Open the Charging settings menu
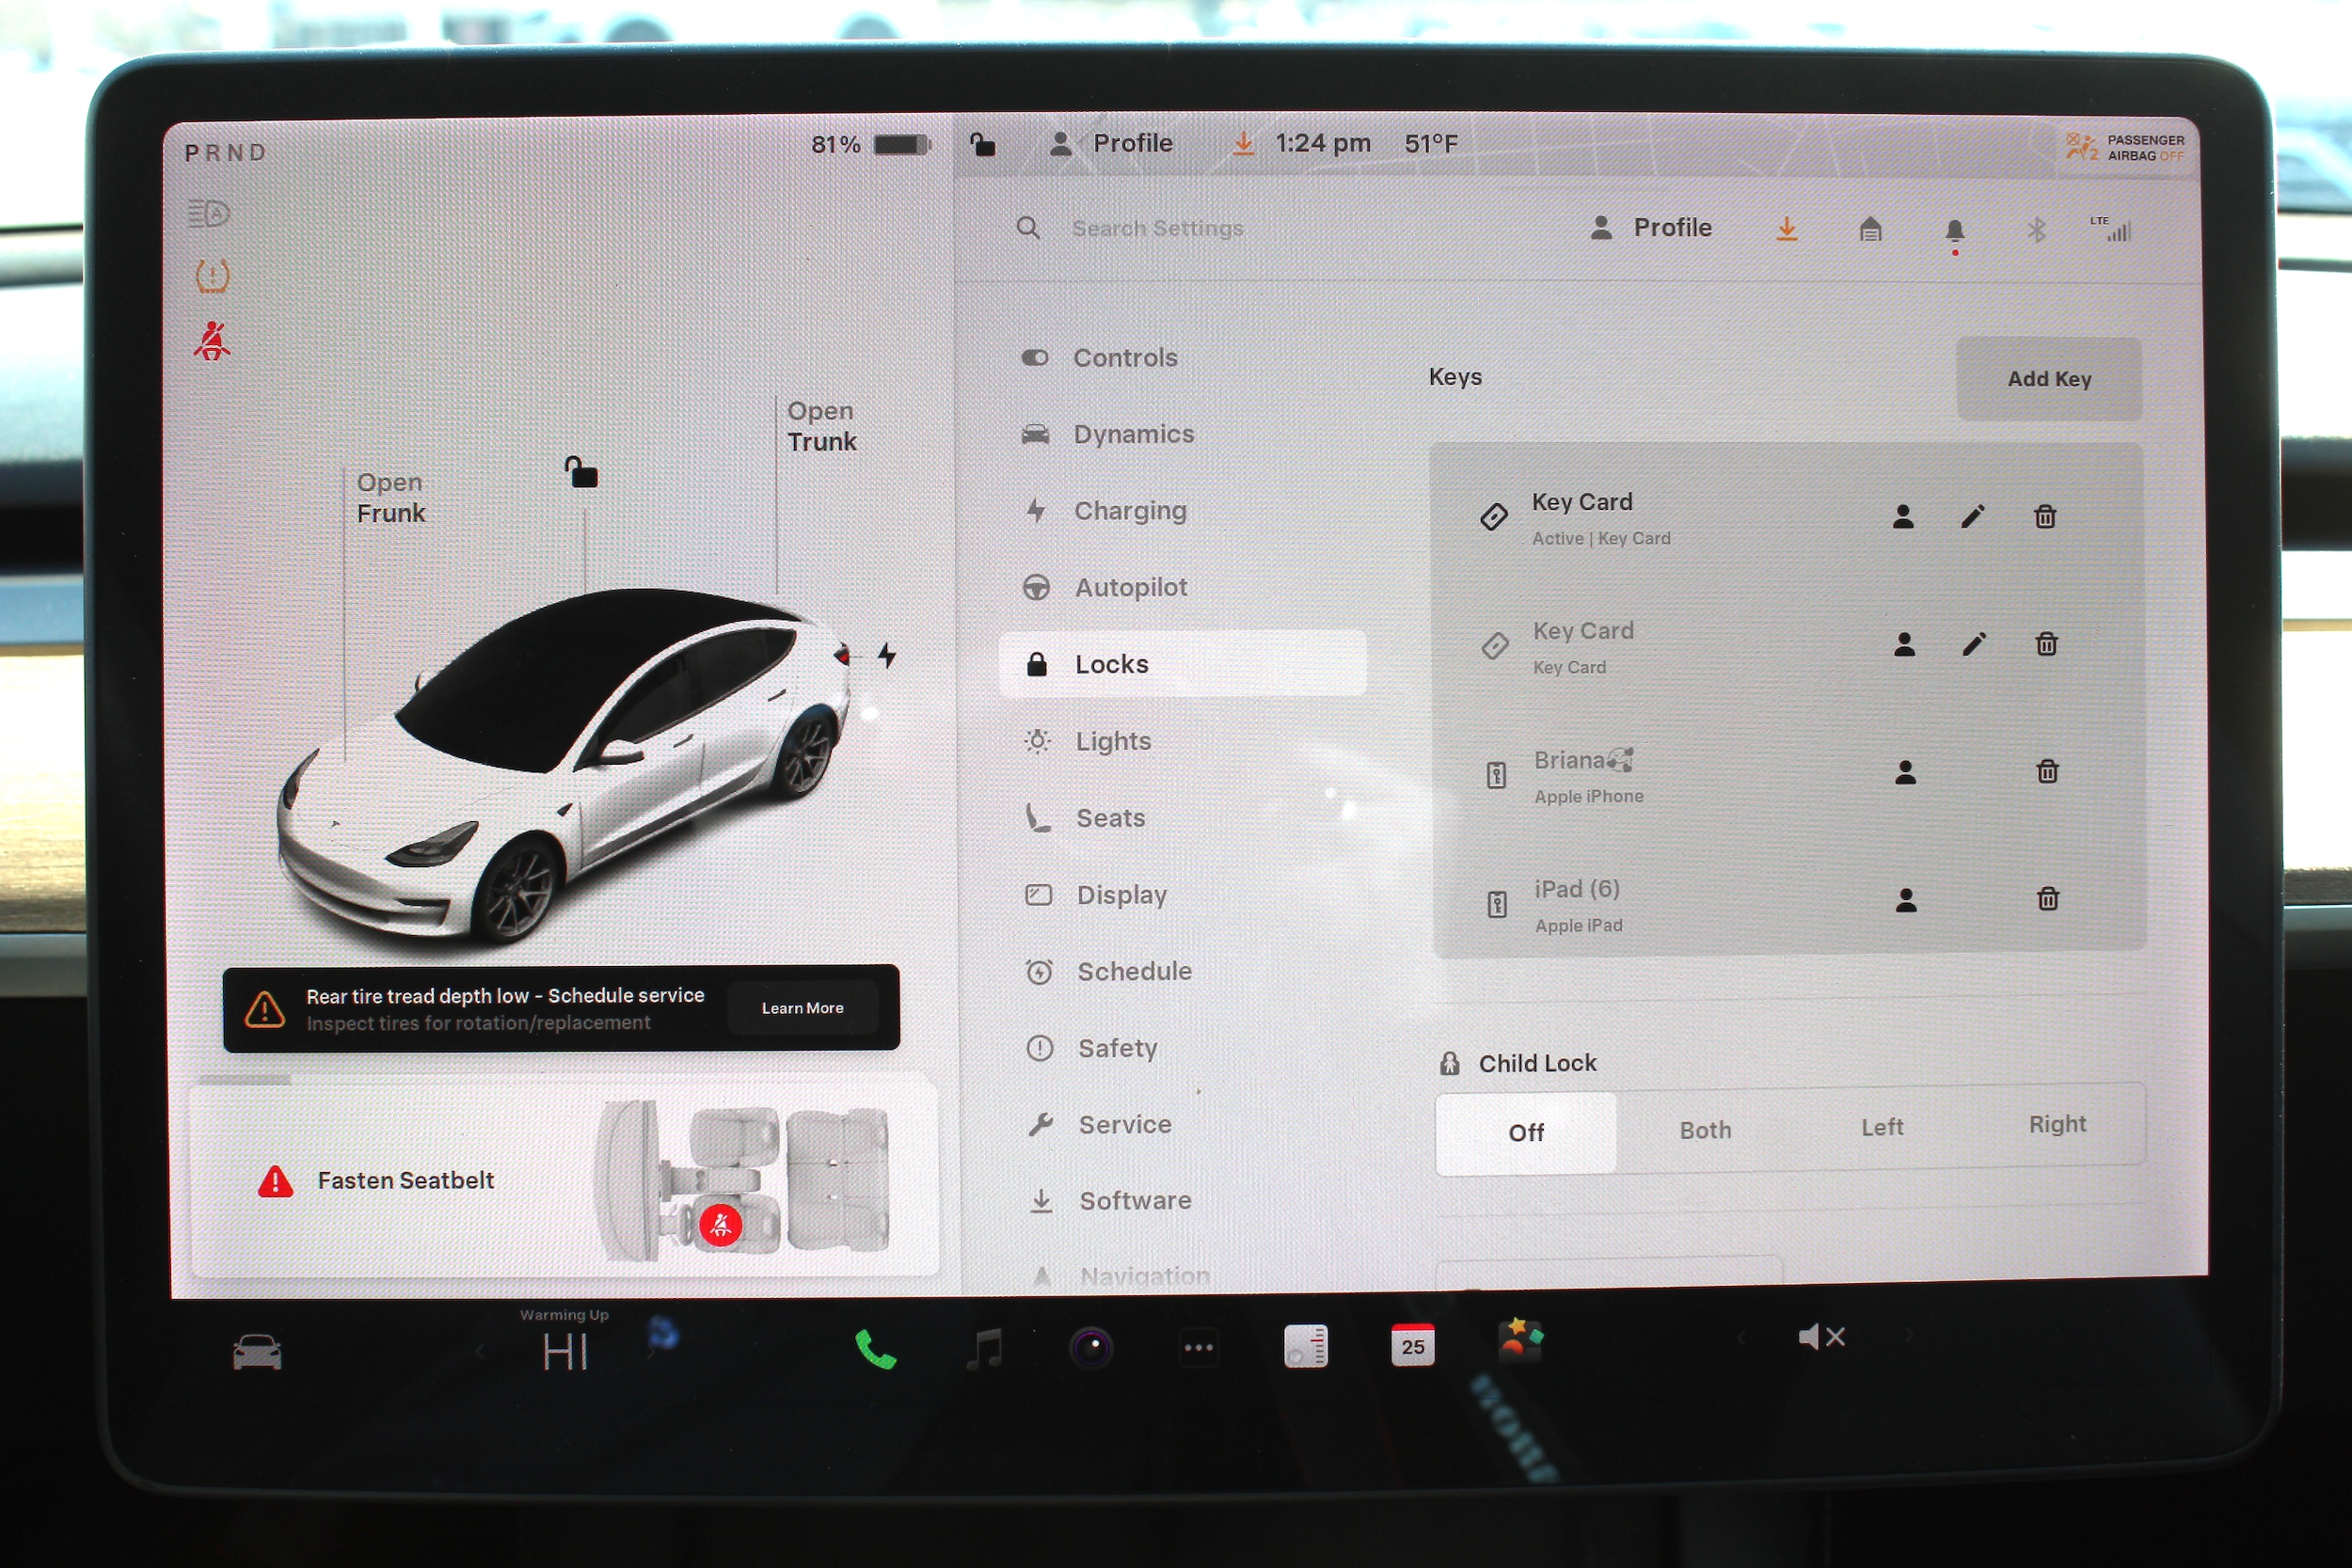This screenshot has height=1568, width=2352. click(x=1129, y=511)
